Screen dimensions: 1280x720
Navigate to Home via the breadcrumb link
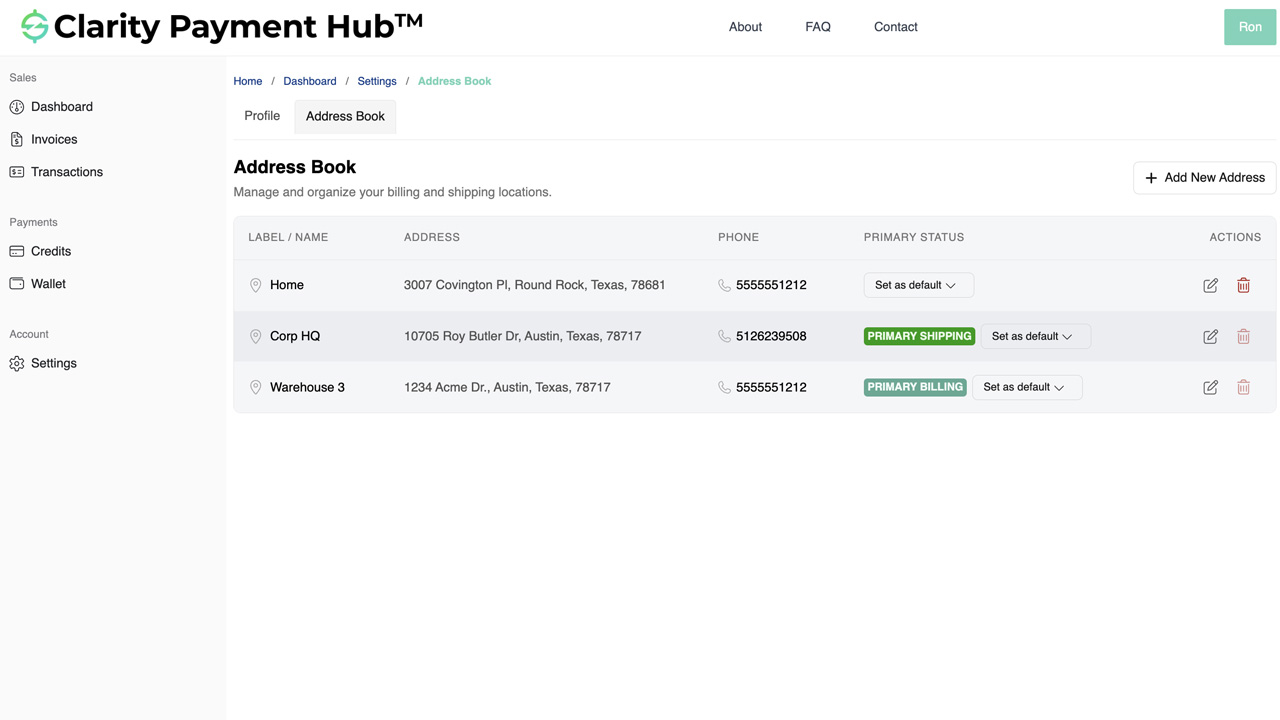247,81
